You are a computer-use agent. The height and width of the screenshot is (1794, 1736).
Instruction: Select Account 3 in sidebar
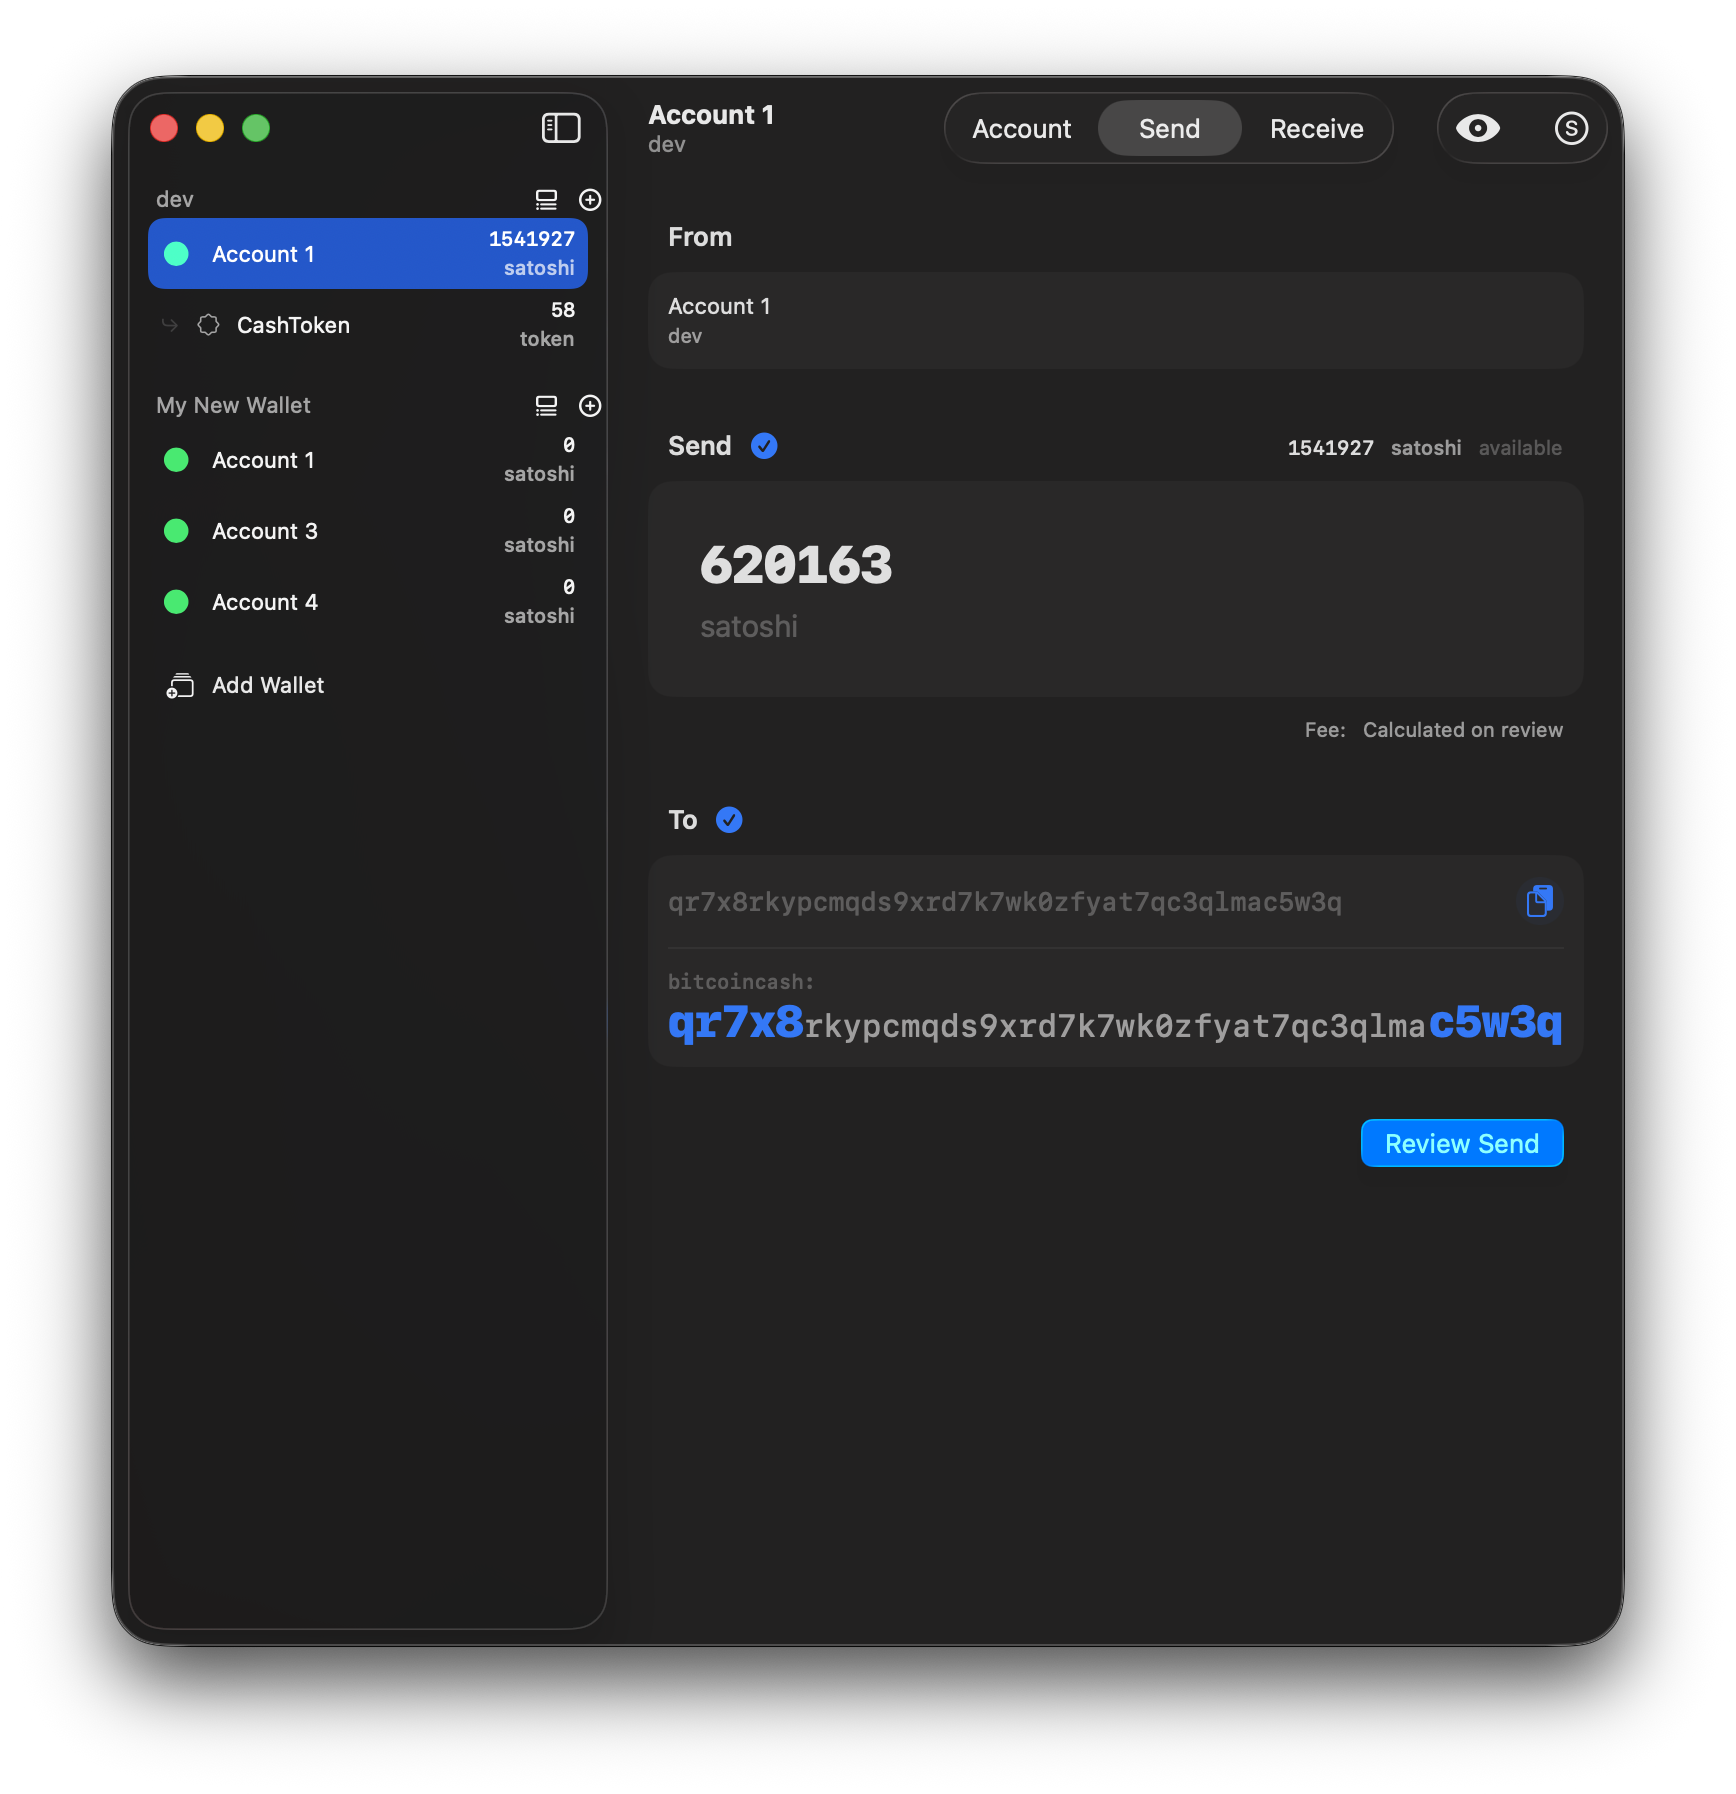368,531
